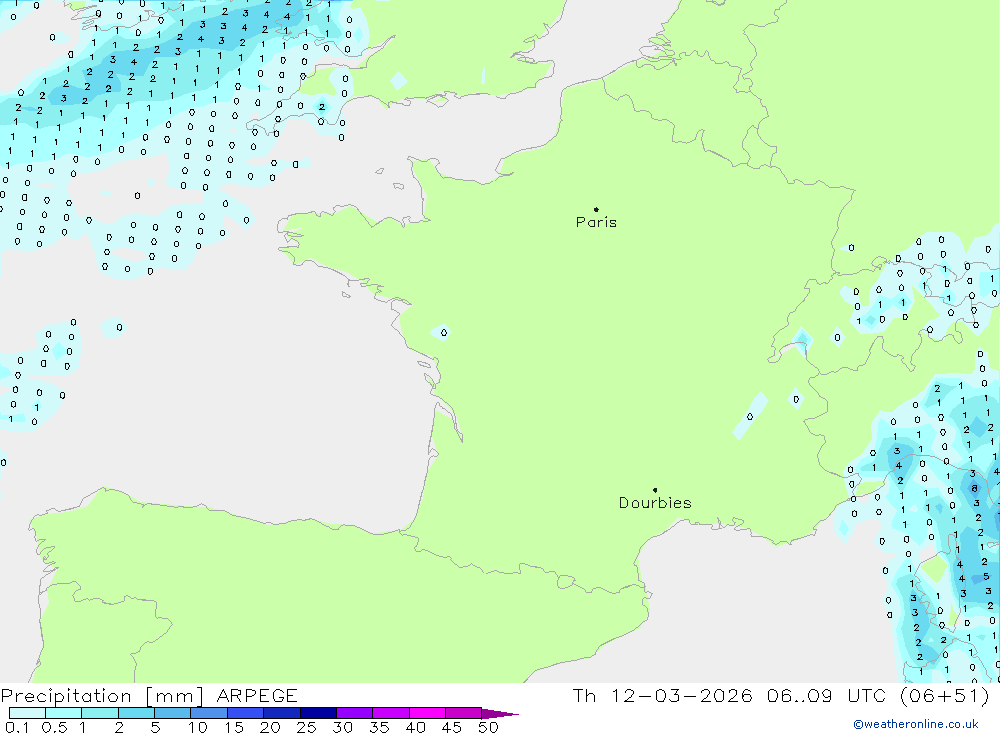
Task: Select the 0.5–1 mm legend color swatch
Action: click(64, 713)
